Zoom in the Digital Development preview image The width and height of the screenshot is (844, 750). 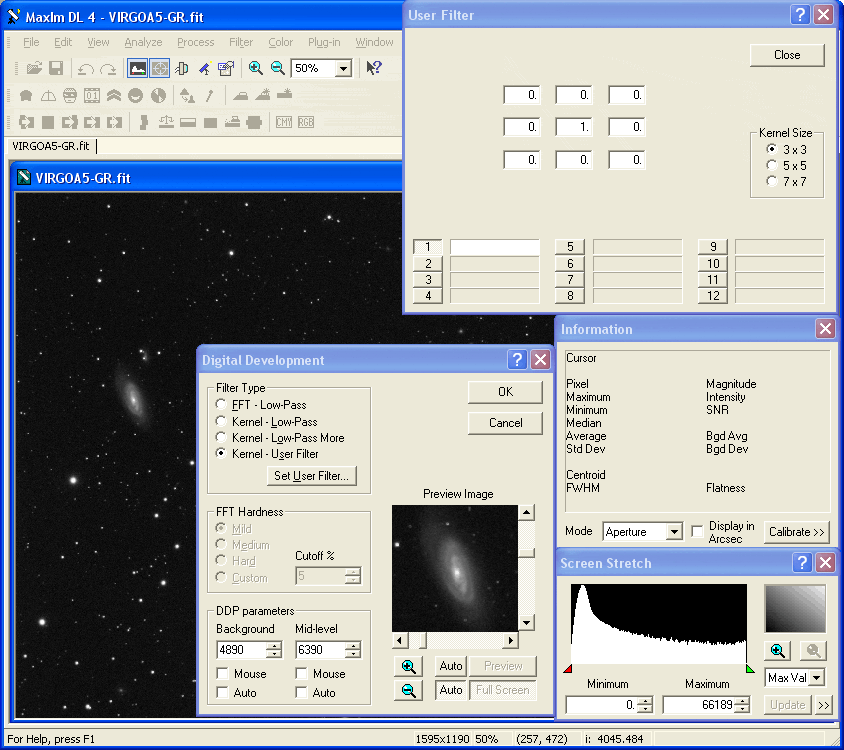(408, 667)
